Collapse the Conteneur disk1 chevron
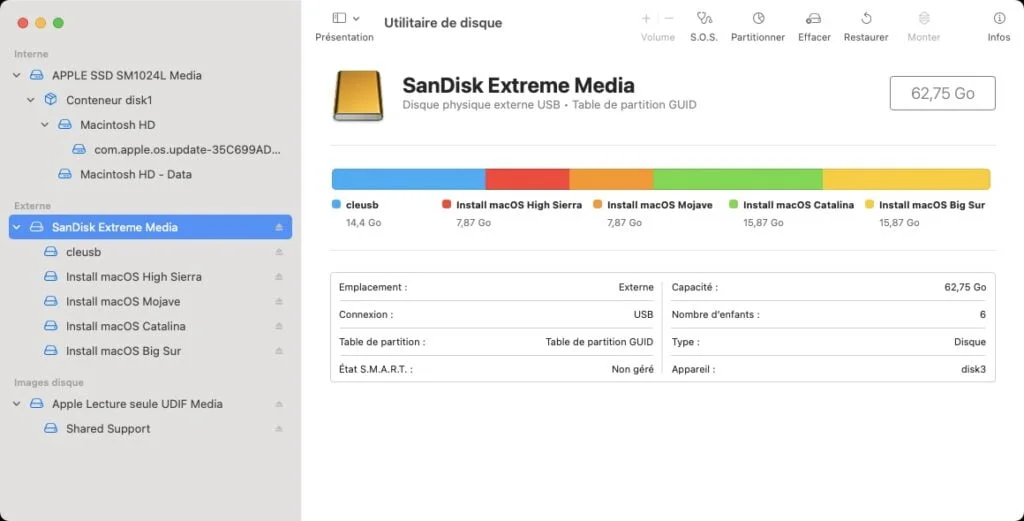Image resolution: width=1024 pixels, height=521 pixels. point(31,101)
